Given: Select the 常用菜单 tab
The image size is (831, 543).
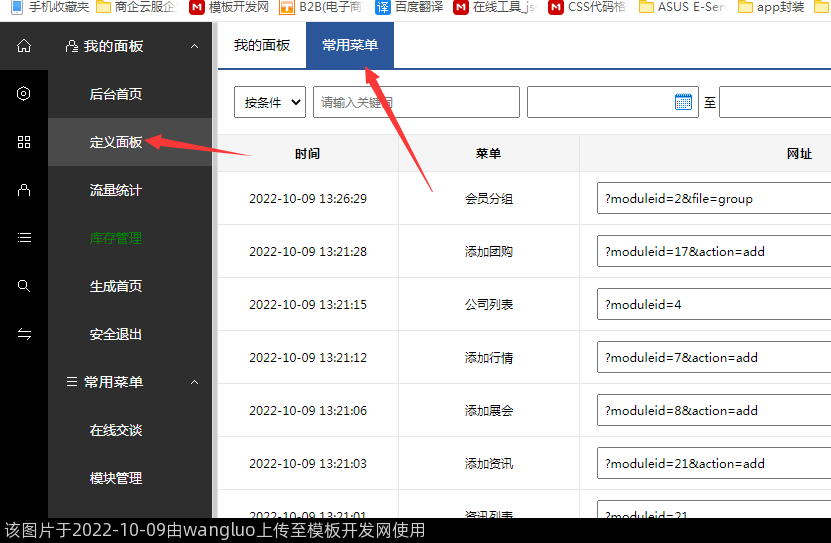Looking at the screenshot, I should (350, 45).
